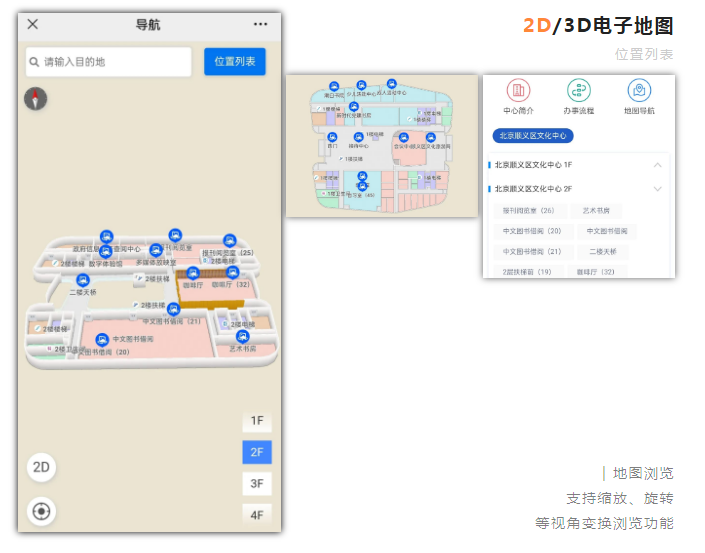
Task: Click the 北京顺义区文化中心 1F row label
Action: point(533,165)
